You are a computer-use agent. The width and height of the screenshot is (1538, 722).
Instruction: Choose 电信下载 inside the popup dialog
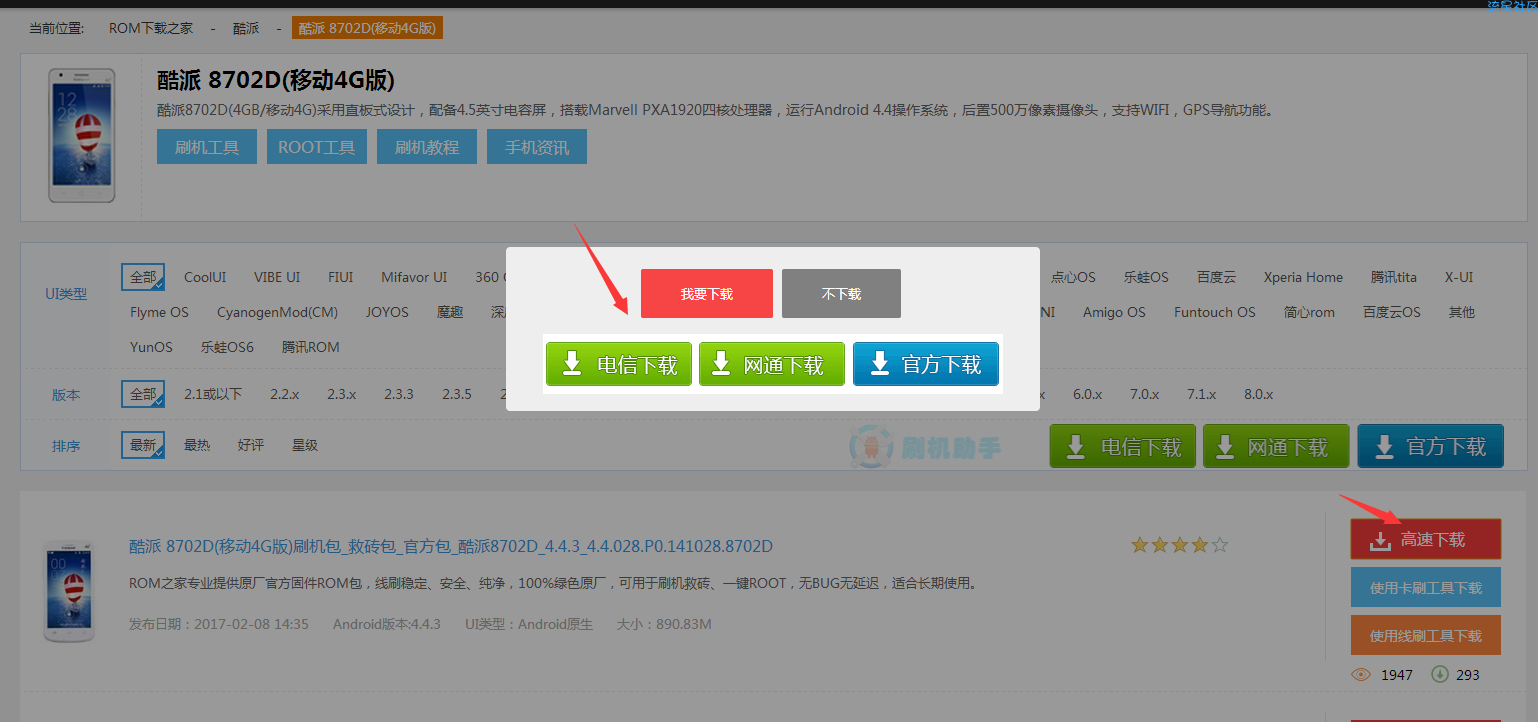619,364
